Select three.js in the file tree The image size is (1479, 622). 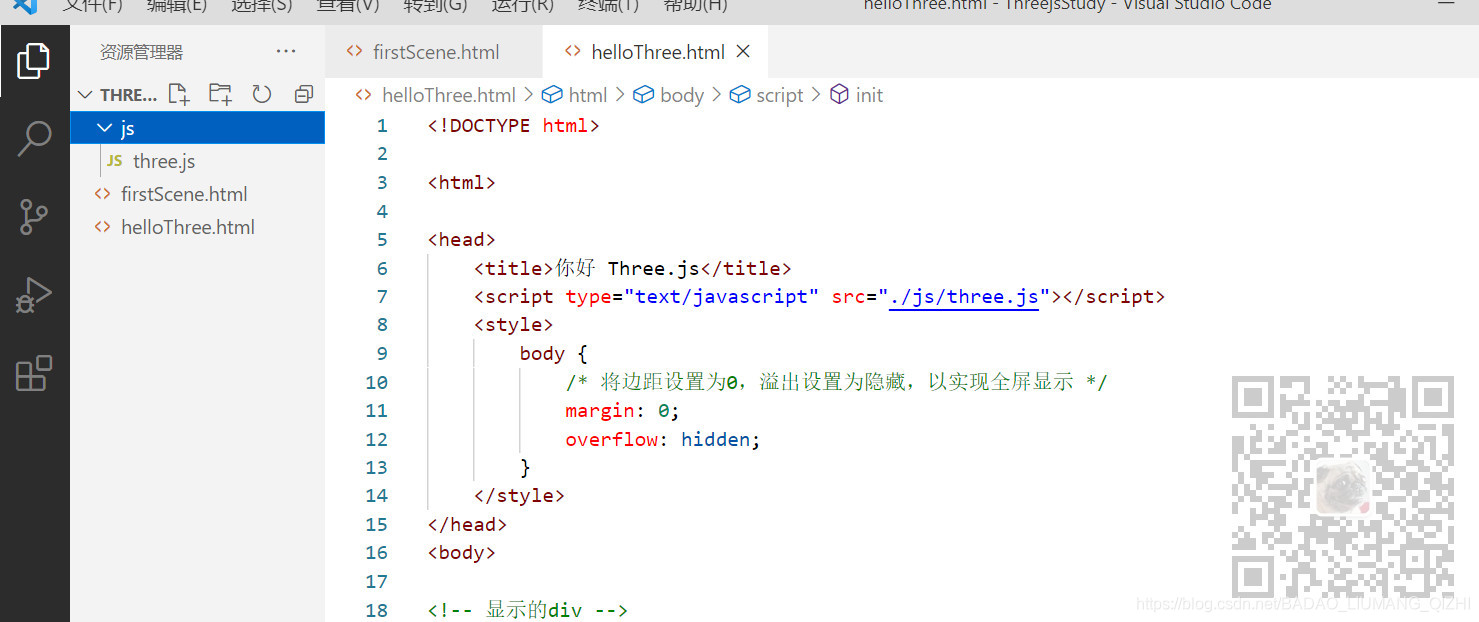point(163,161)
